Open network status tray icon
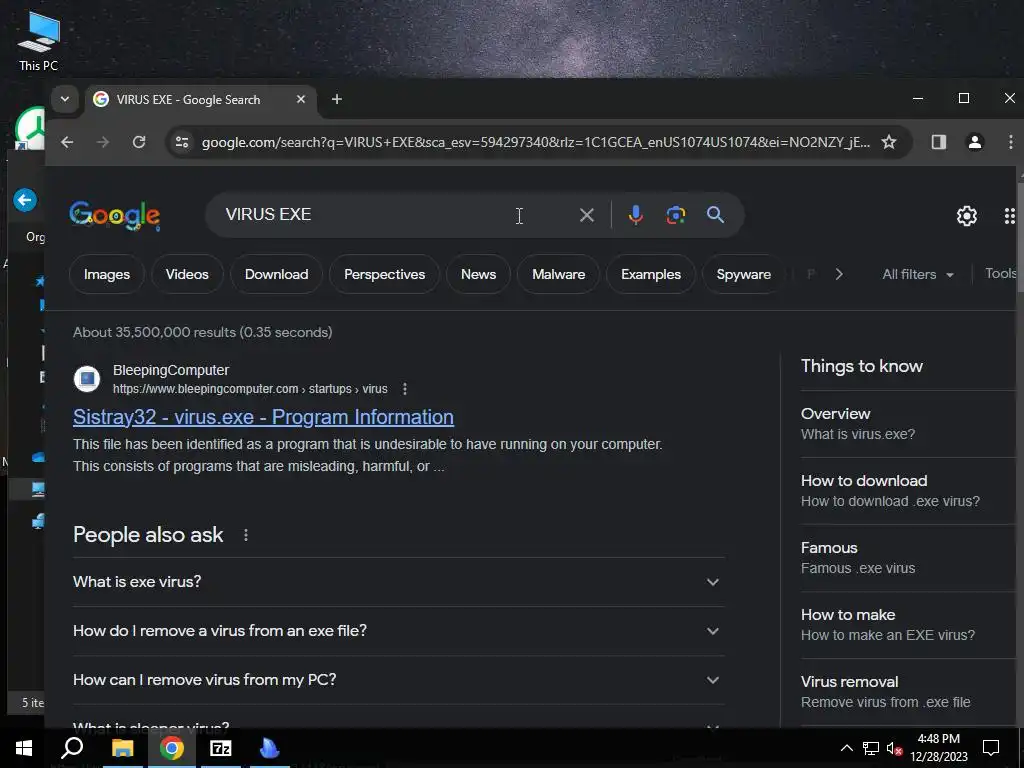 tap(871, 748)
